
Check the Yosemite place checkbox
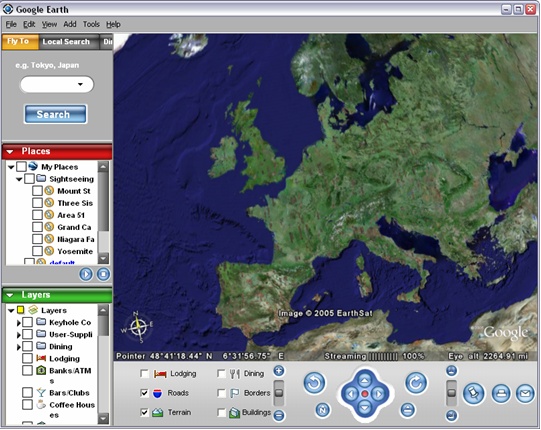pyautogui.click(x=37, y=251)
